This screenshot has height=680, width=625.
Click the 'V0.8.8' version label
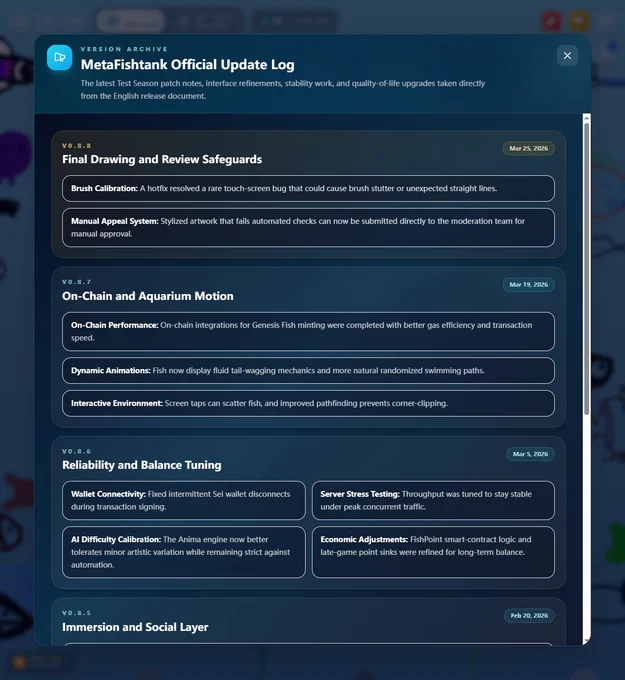[x=77, y=146]
